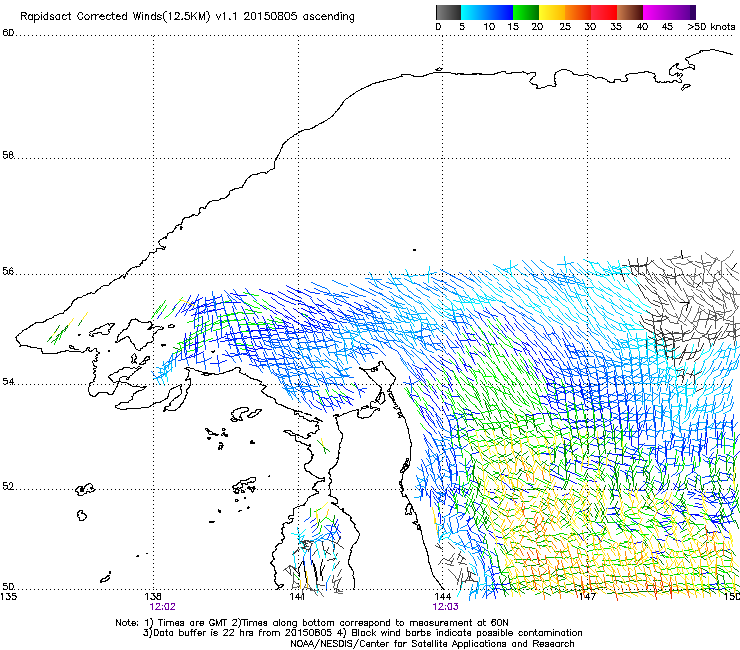Click the latitude label '54'
Image resolution: width=740 pixels, height=650 pixels.
coord(8,381)
